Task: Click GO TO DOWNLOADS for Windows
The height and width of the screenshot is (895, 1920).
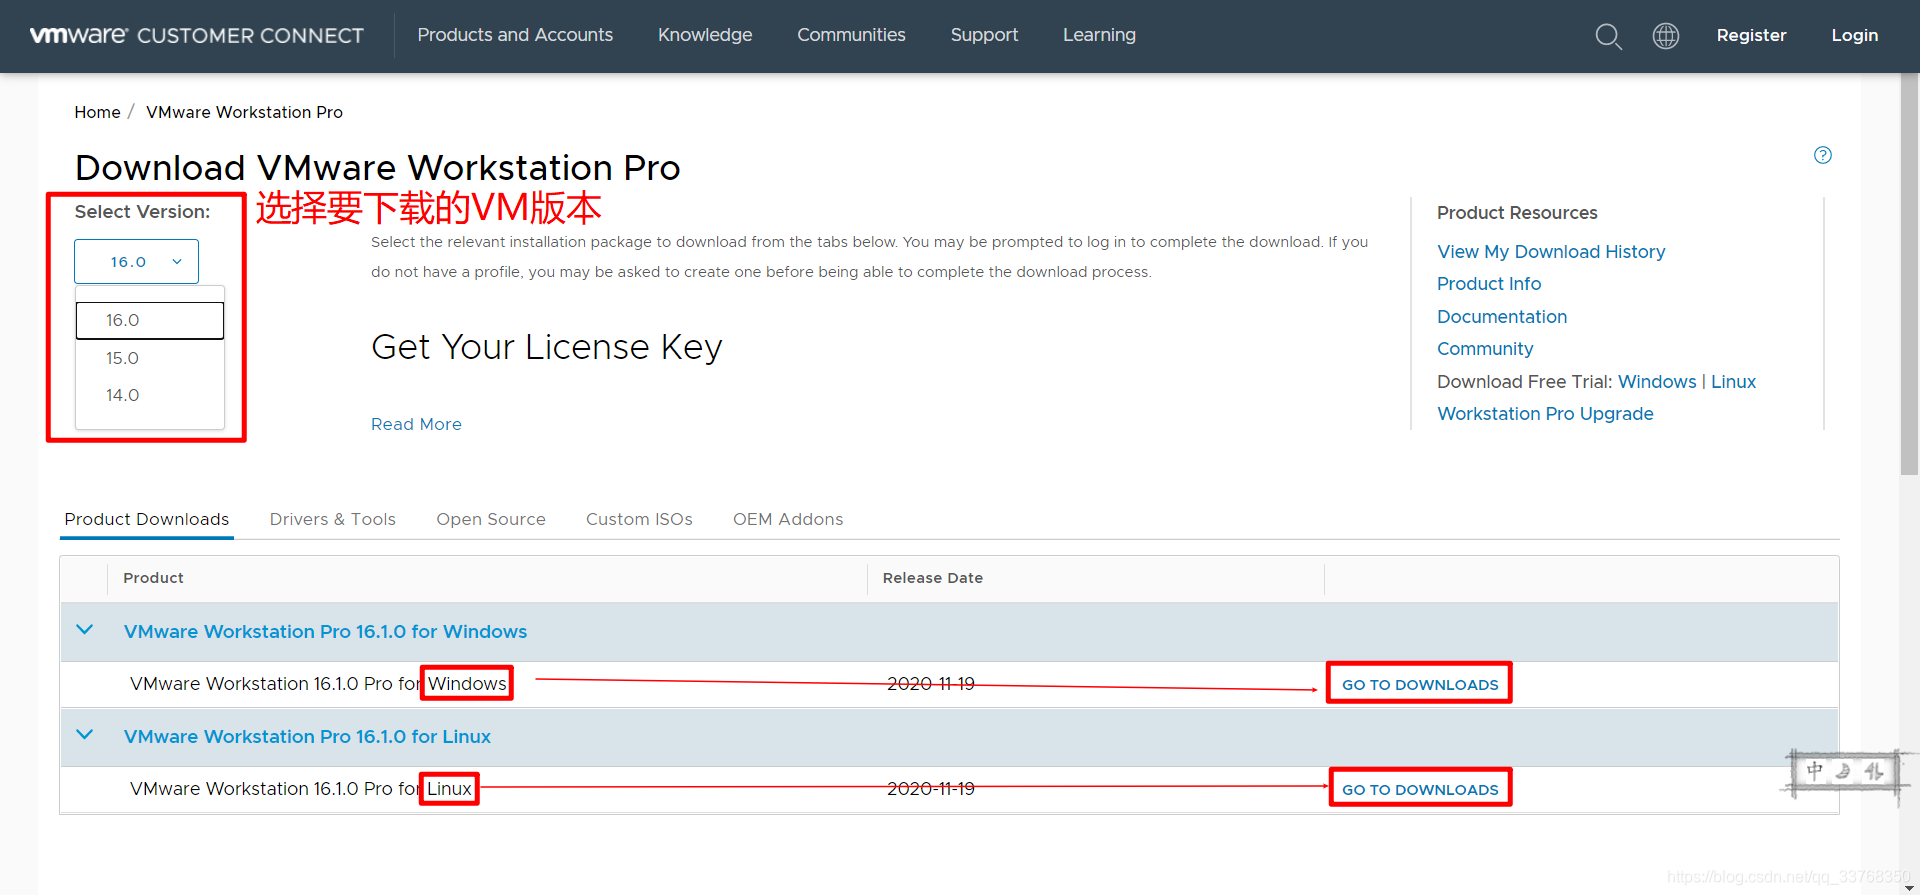Action: click(1420, 684)
